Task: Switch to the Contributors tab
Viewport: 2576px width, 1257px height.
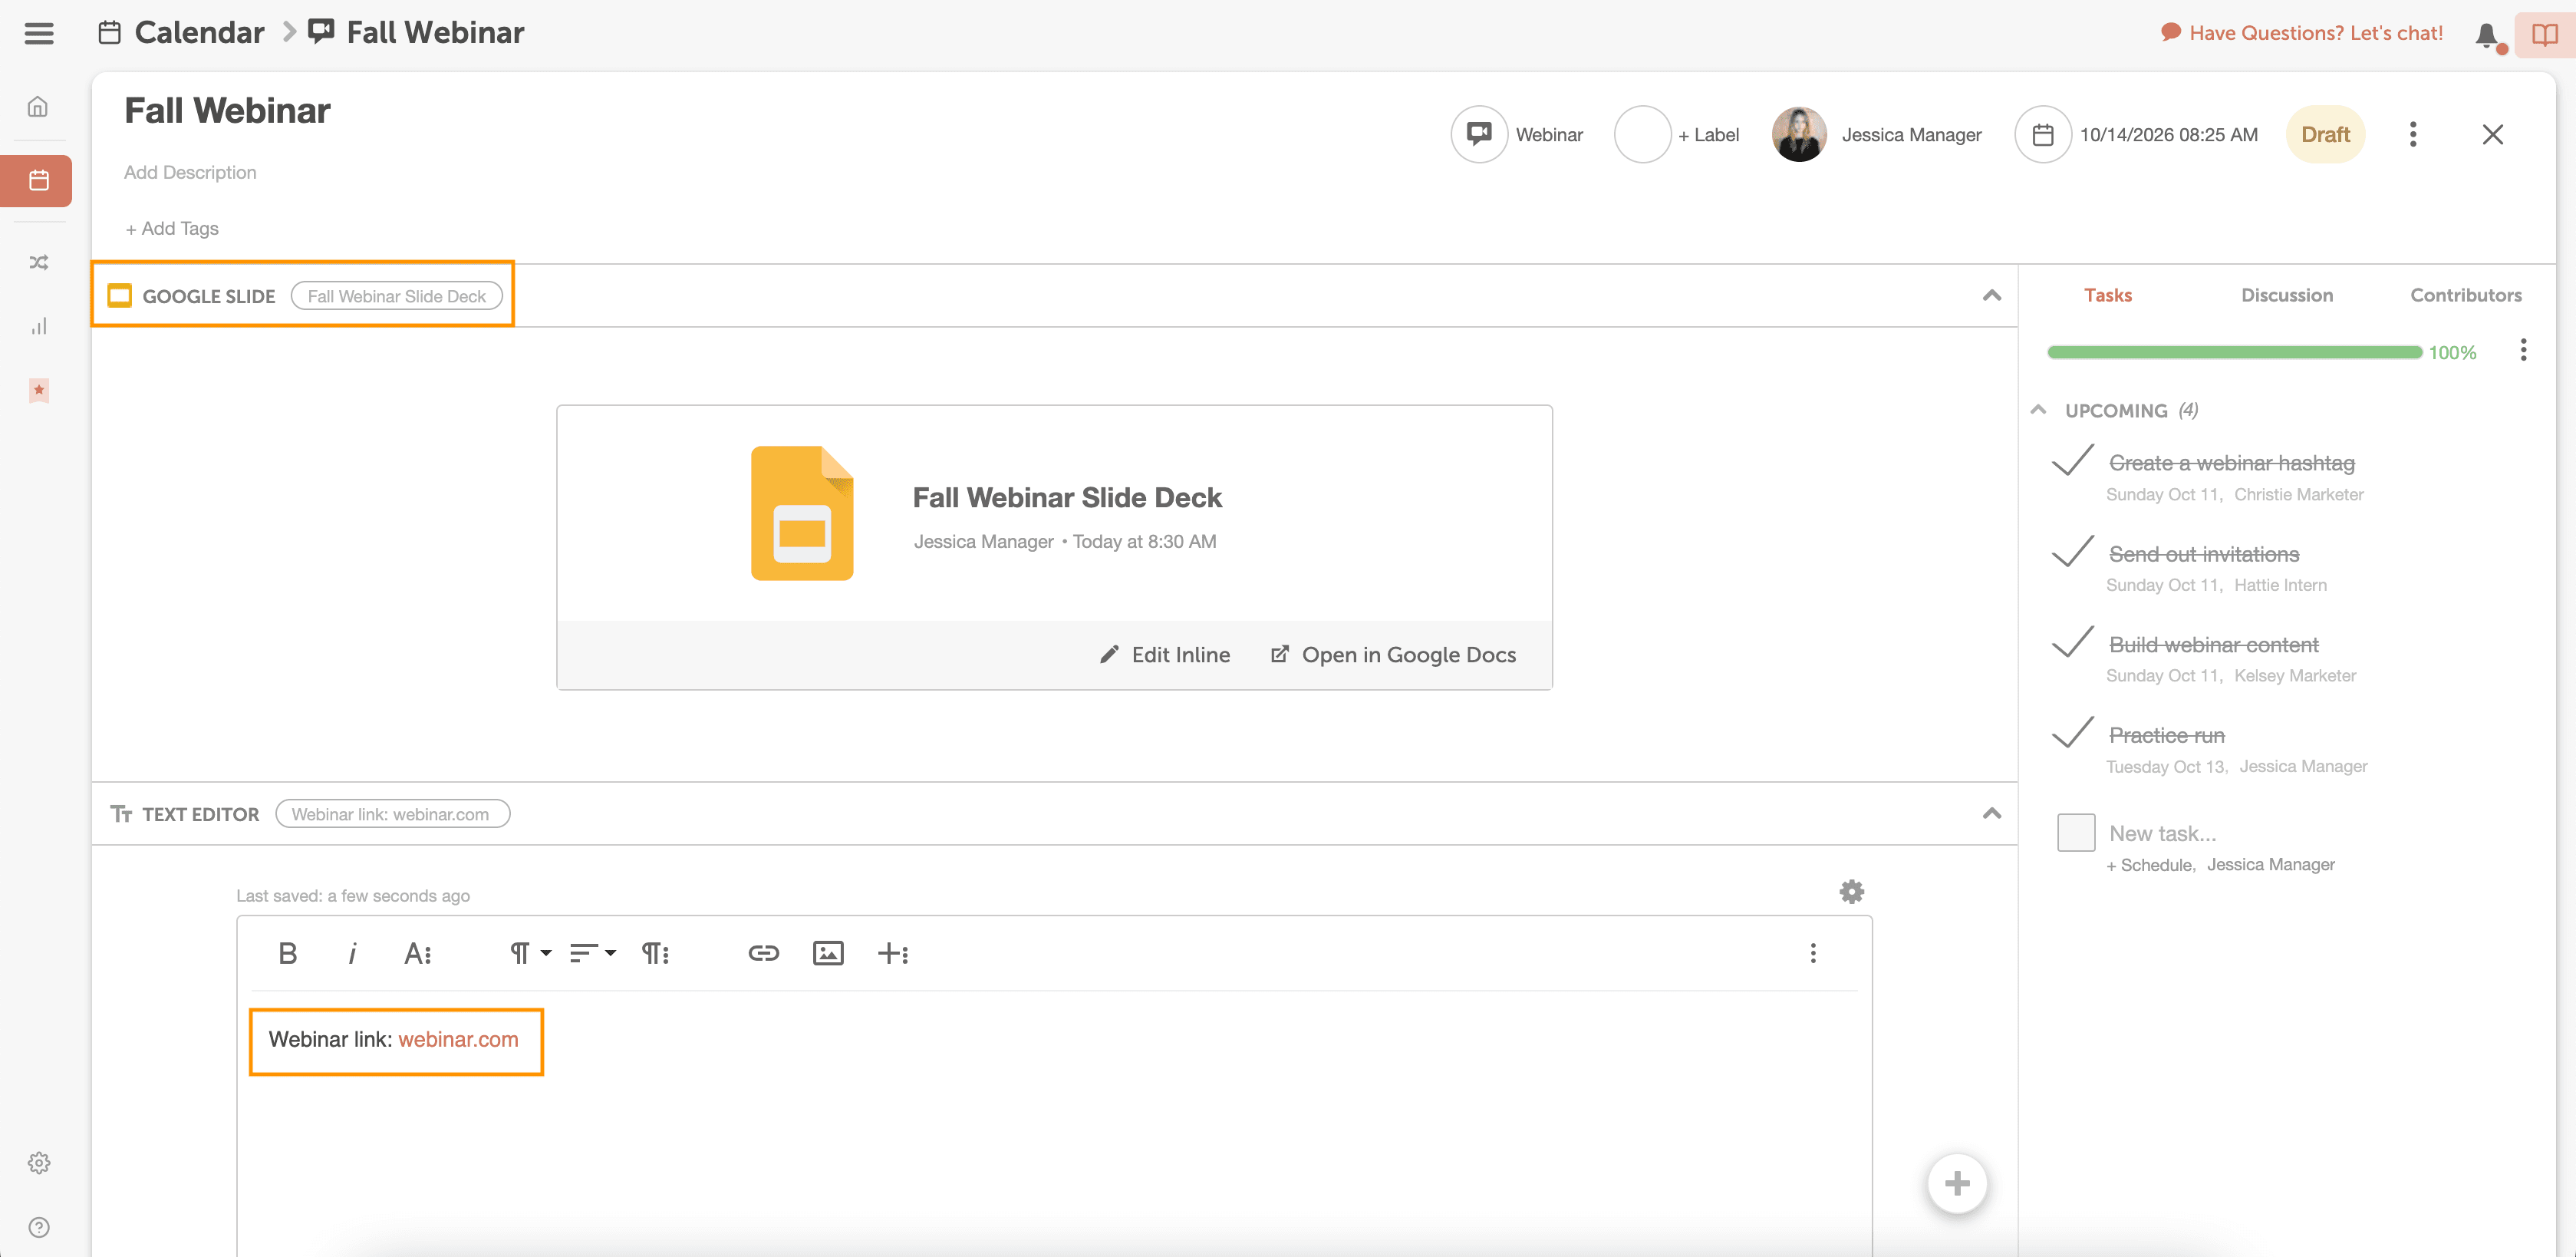Action: click(2465, 295)
